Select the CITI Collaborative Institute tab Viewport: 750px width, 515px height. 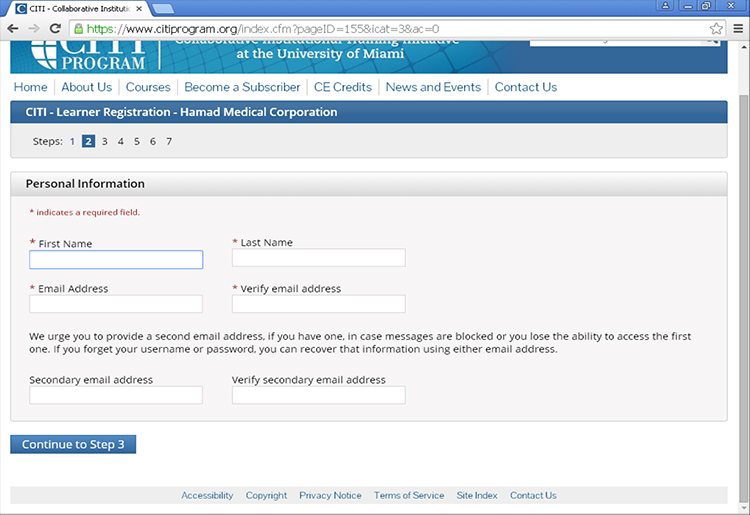coord(79,9)
